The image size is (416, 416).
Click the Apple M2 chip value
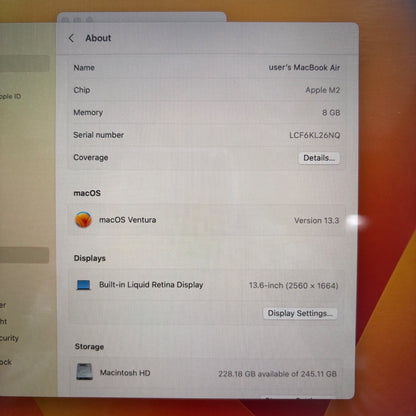tap(323, 90)
